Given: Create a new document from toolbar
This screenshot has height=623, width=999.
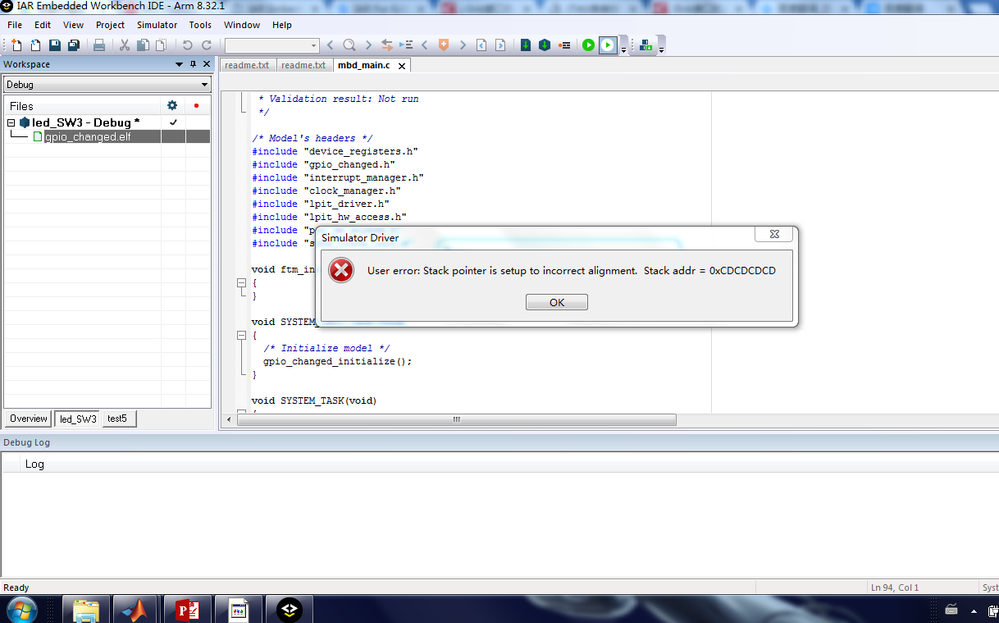Looking at the screenshot, I should coord(17,45).
